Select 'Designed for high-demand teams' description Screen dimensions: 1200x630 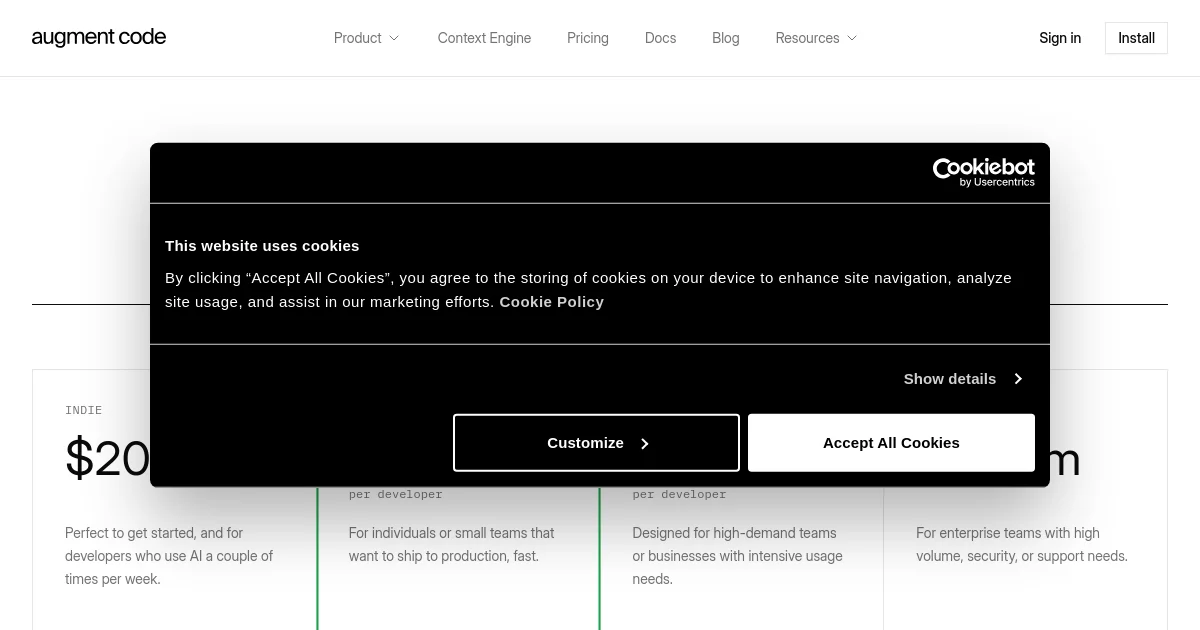click(737, 556)
